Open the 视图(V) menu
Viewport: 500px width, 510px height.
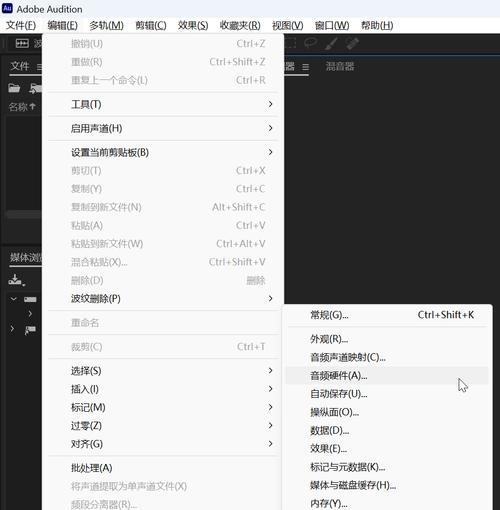tap(288, 25)
